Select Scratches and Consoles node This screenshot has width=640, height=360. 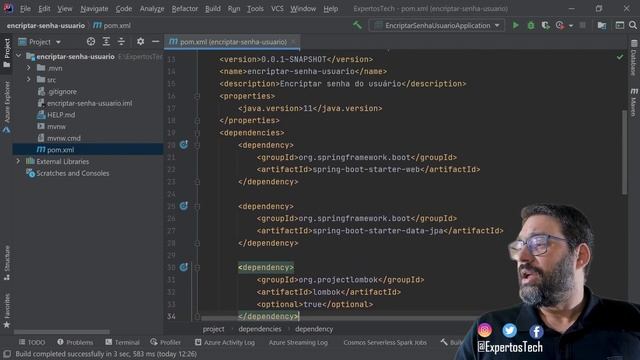click(72, 173)
